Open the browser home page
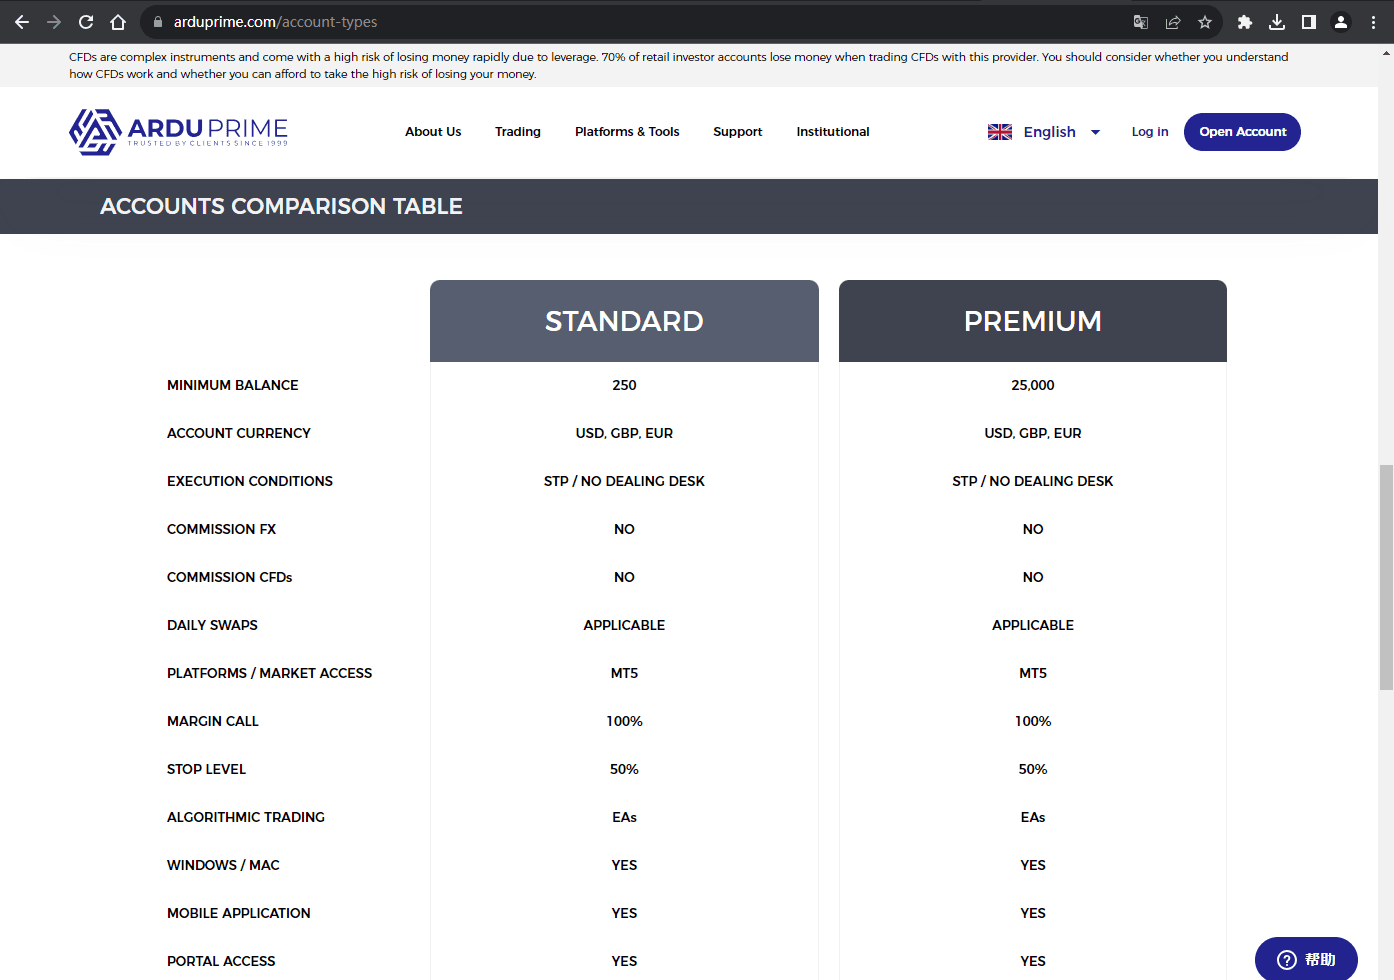 (x=118, y=22)
